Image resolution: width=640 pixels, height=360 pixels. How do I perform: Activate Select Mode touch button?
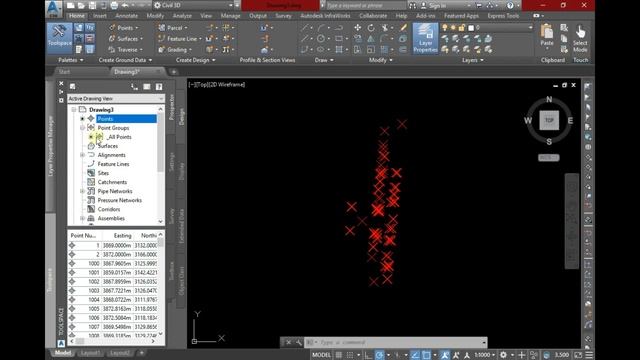(580, 38)
